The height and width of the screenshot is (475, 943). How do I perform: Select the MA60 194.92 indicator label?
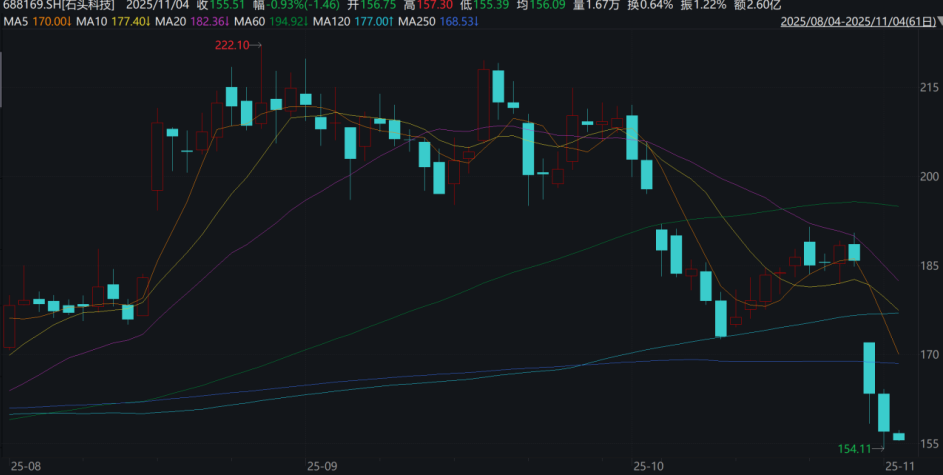(x=271, y=22)
